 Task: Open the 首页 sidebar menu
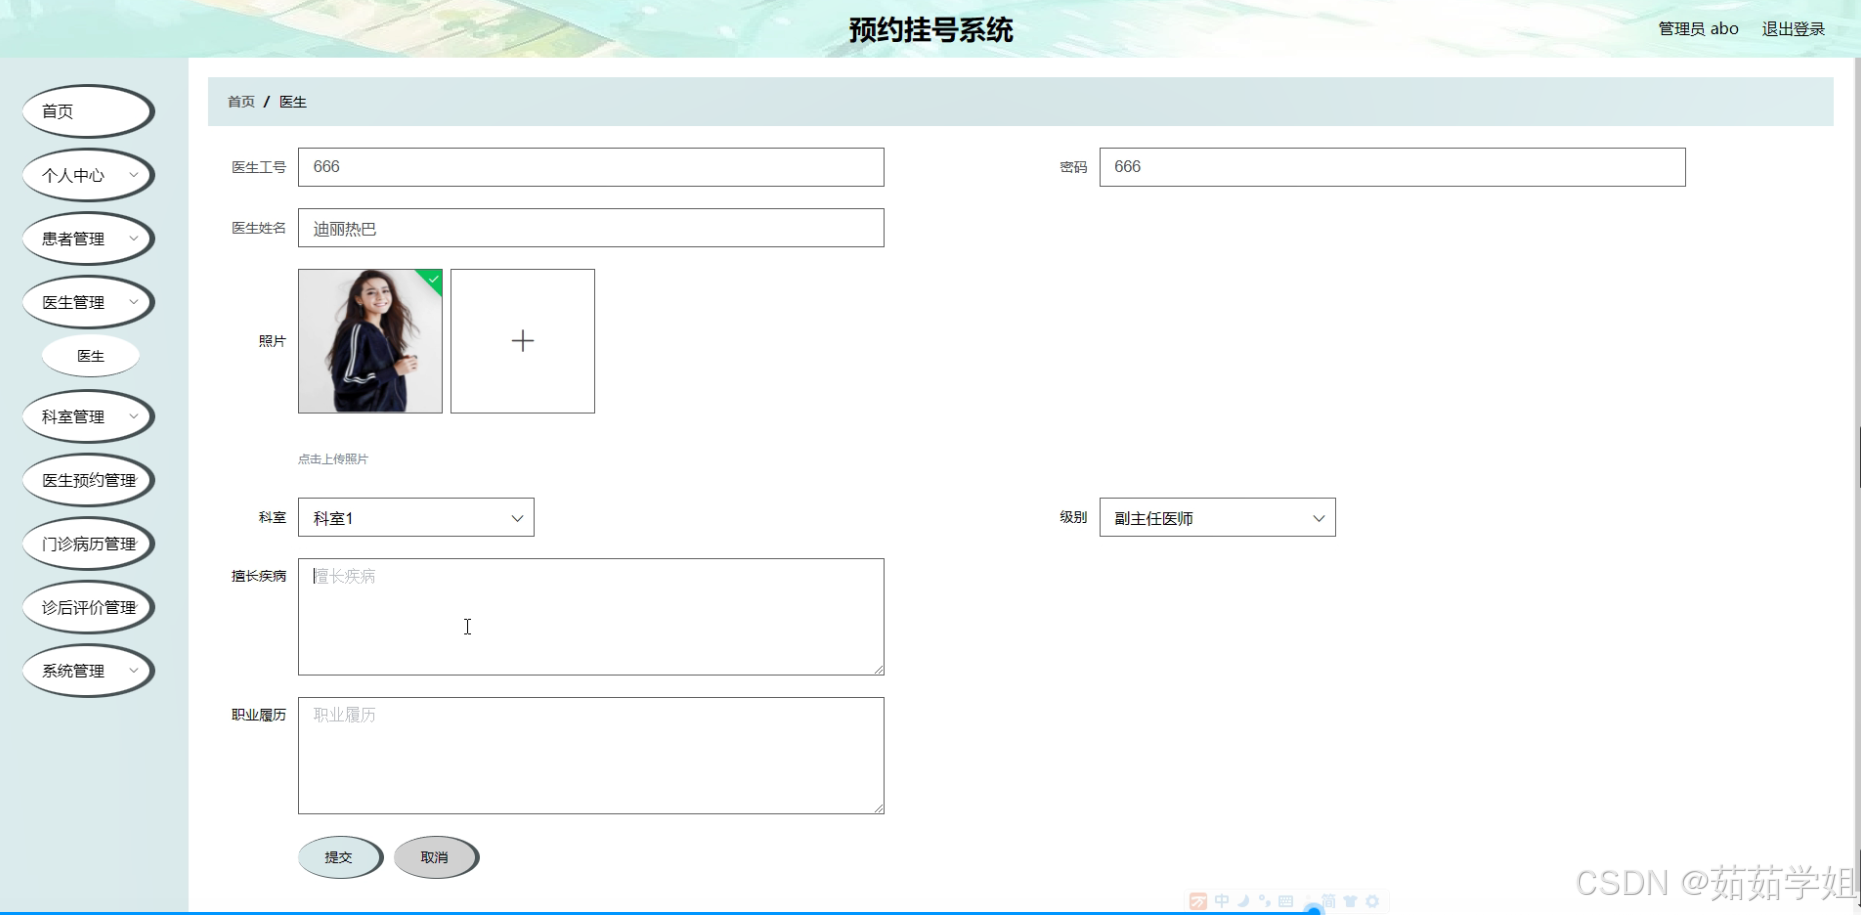click(88, 111)
